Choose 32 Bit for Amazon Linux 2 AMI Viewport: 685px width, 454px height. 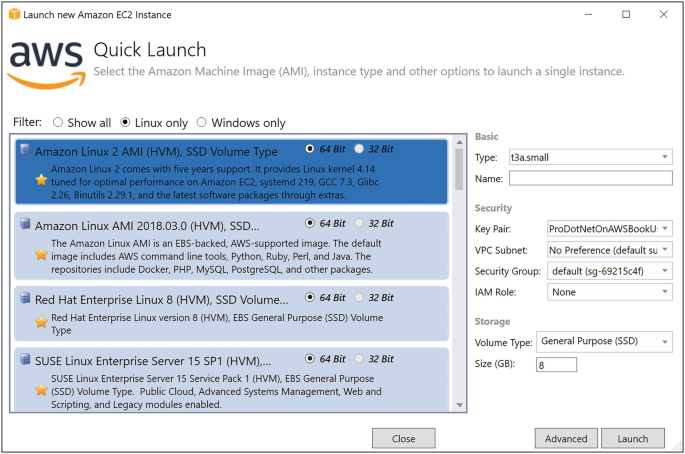[374, 149]
